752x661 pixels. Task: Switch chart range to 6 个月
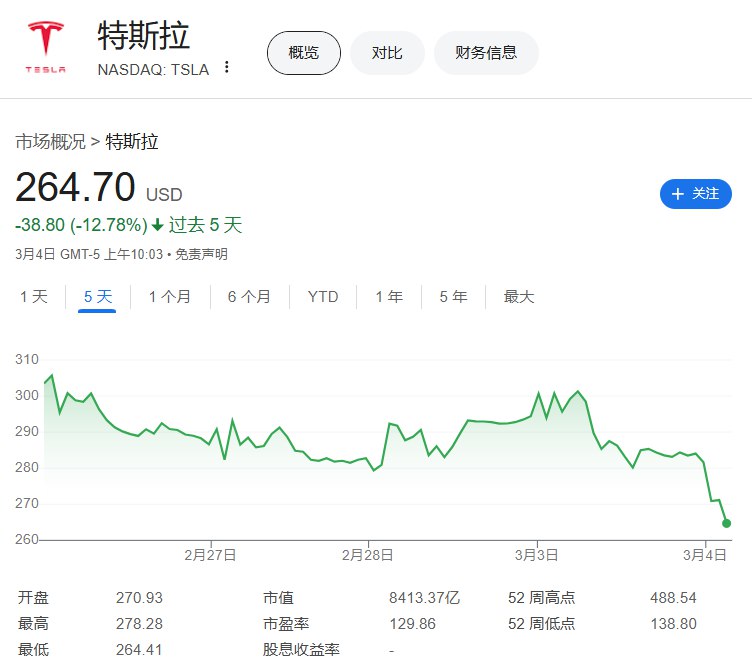(249, 297)
